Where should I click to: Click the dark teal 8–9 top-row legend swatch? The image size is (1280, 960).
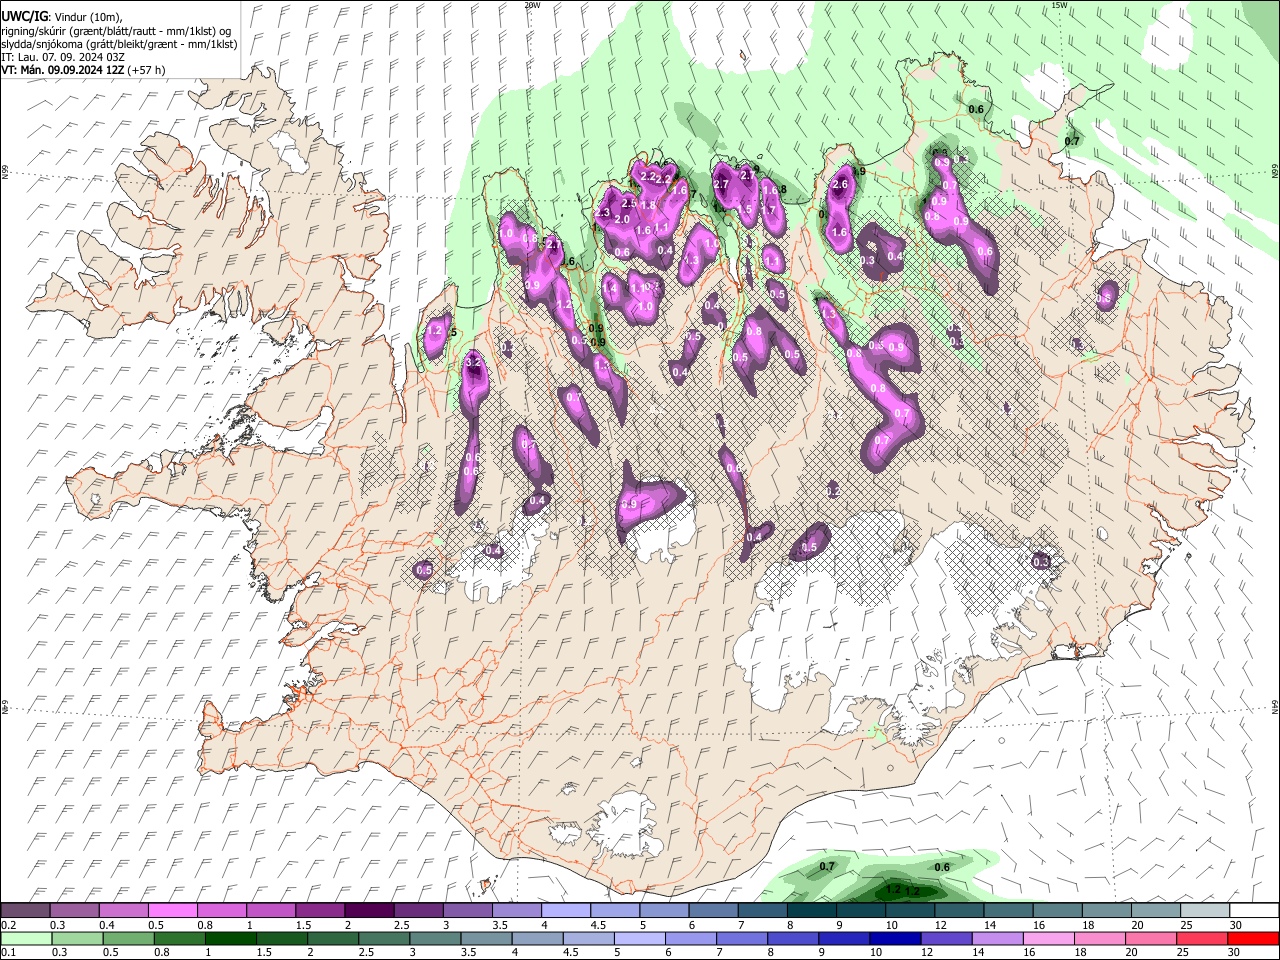tap(812, 911)
